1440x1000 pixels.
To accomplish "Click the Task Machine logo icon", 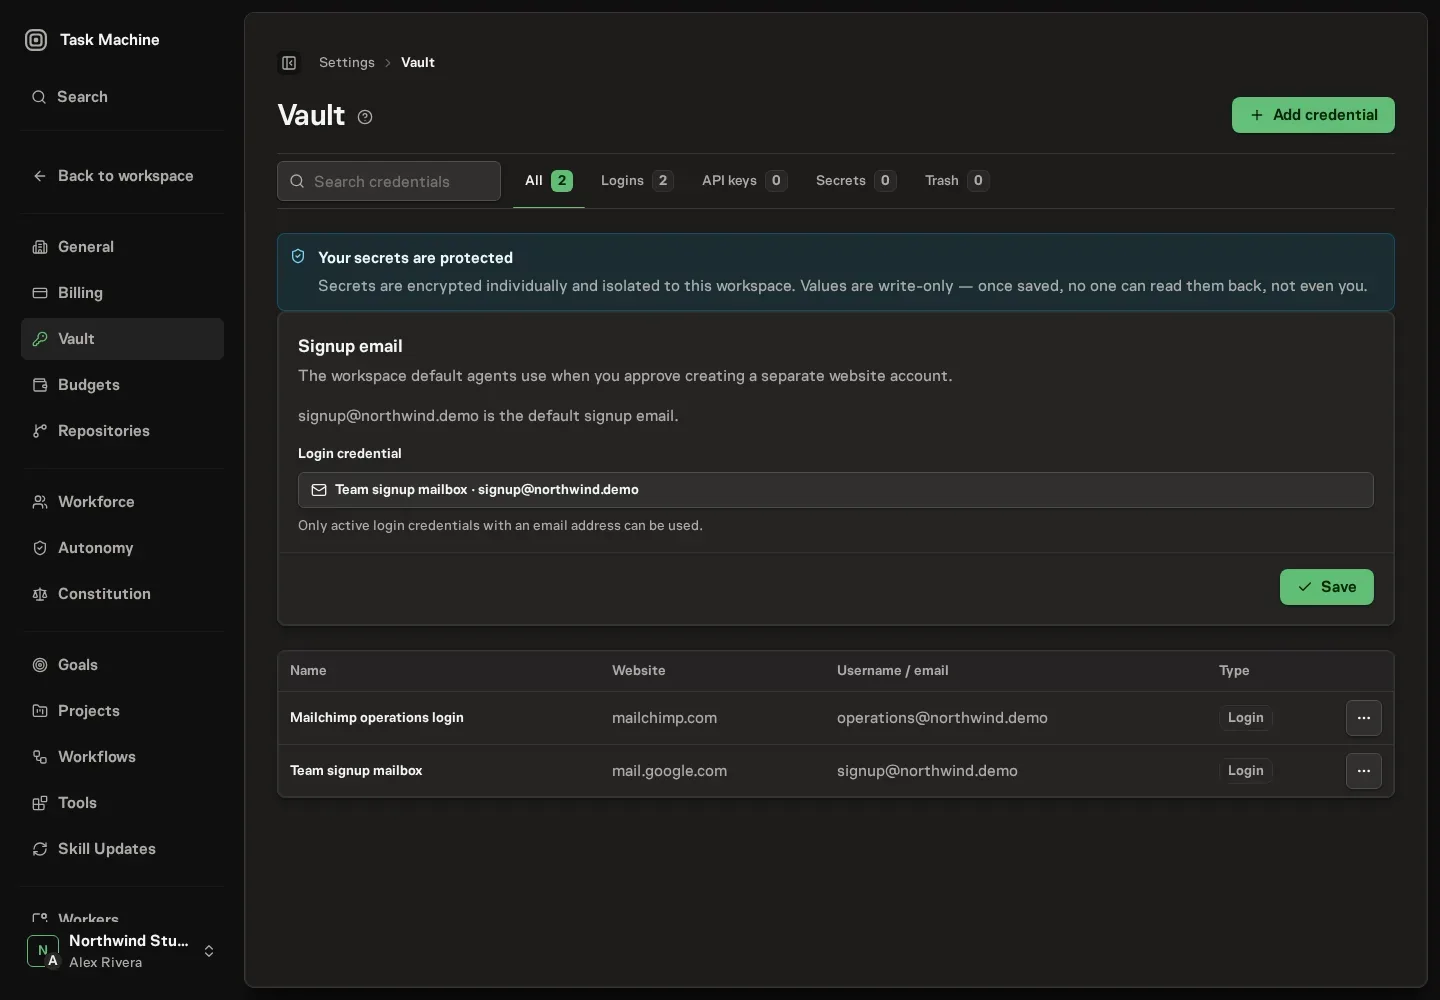I will point(36,40).
